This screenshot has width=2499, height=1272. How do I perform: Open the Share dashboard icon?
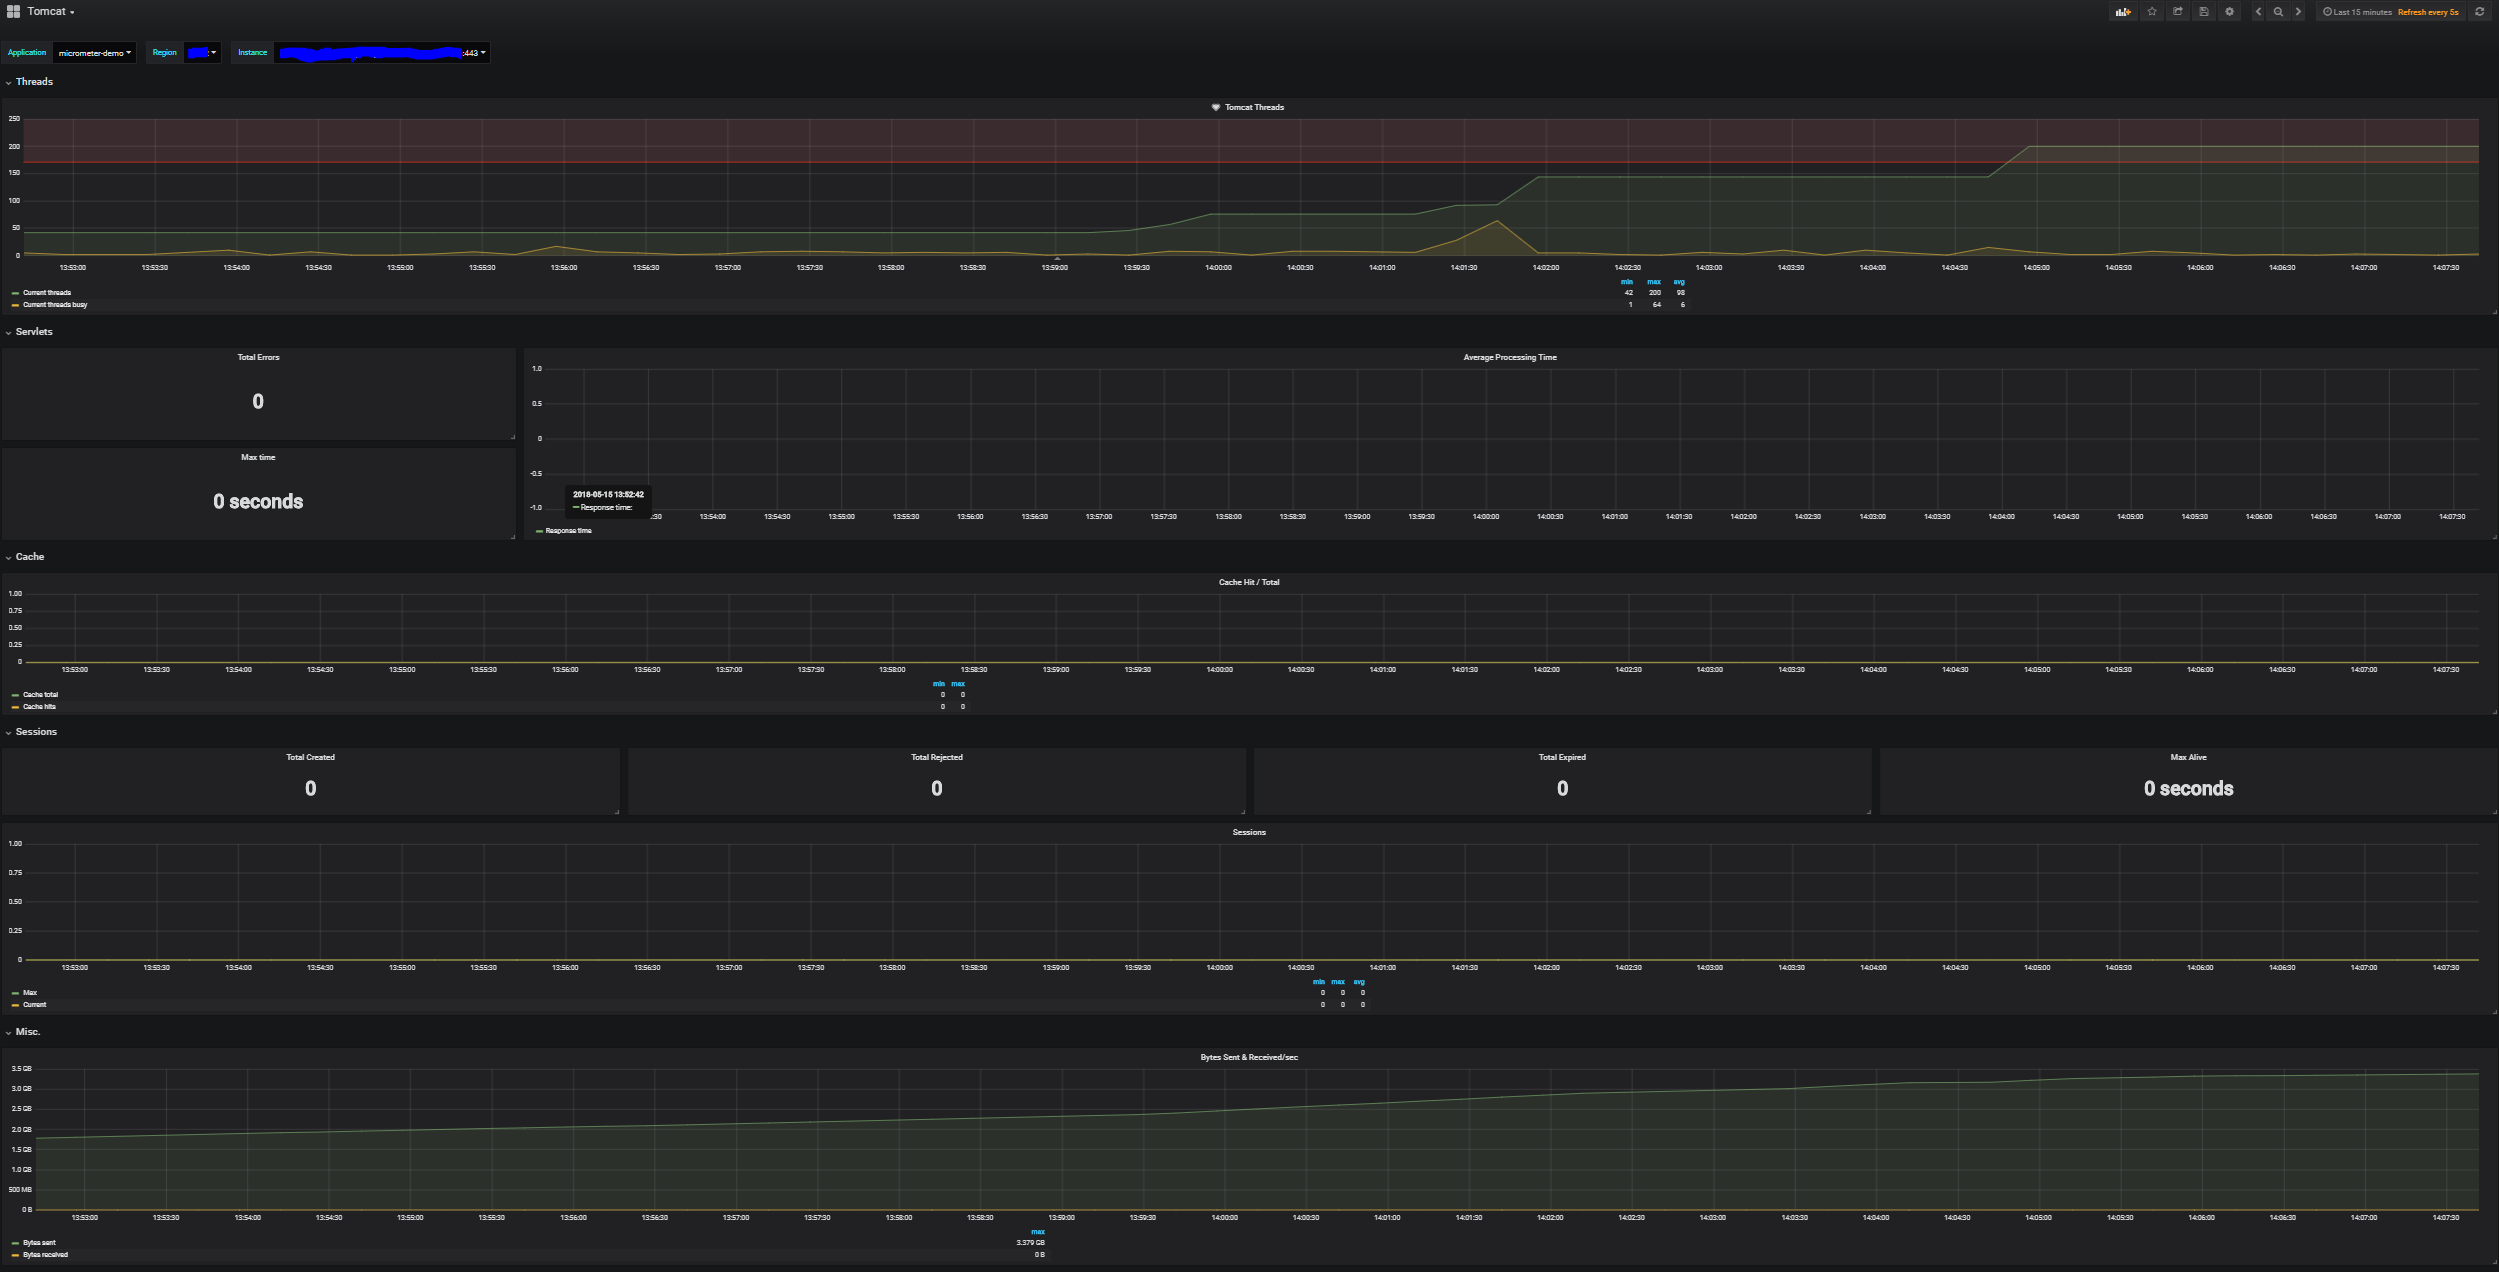[x=2177, y=12]
